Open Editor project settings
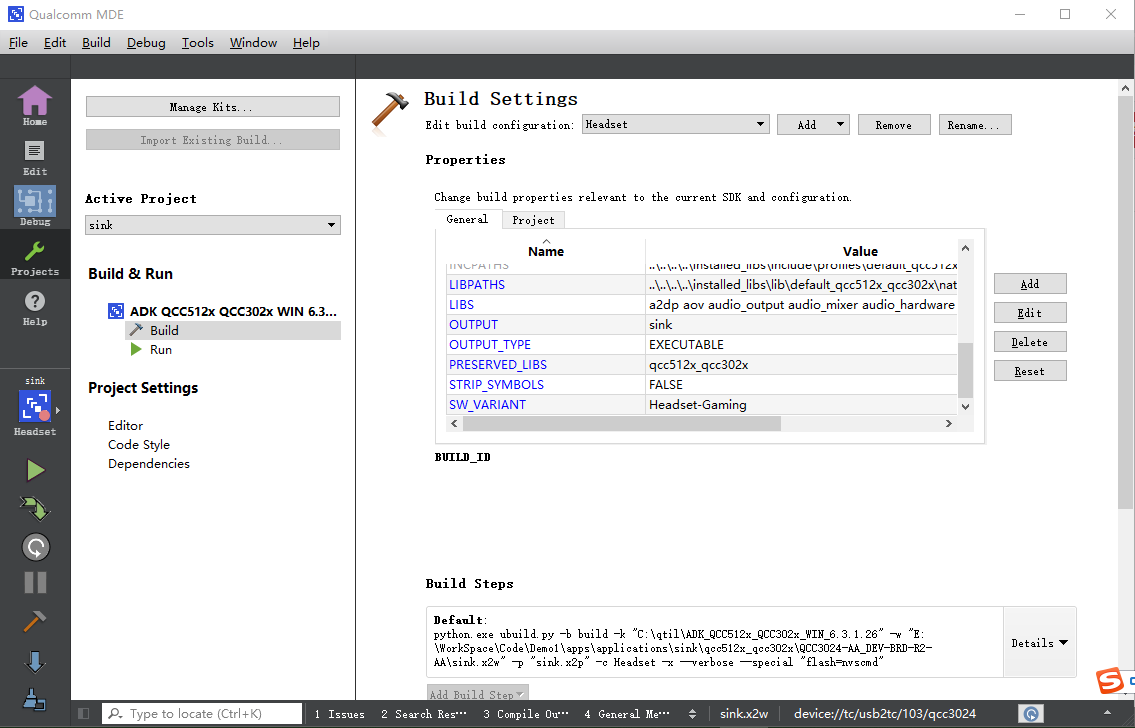Viewport: 1135px width, 728px height. pyautogui.click(x=125, y=426)
